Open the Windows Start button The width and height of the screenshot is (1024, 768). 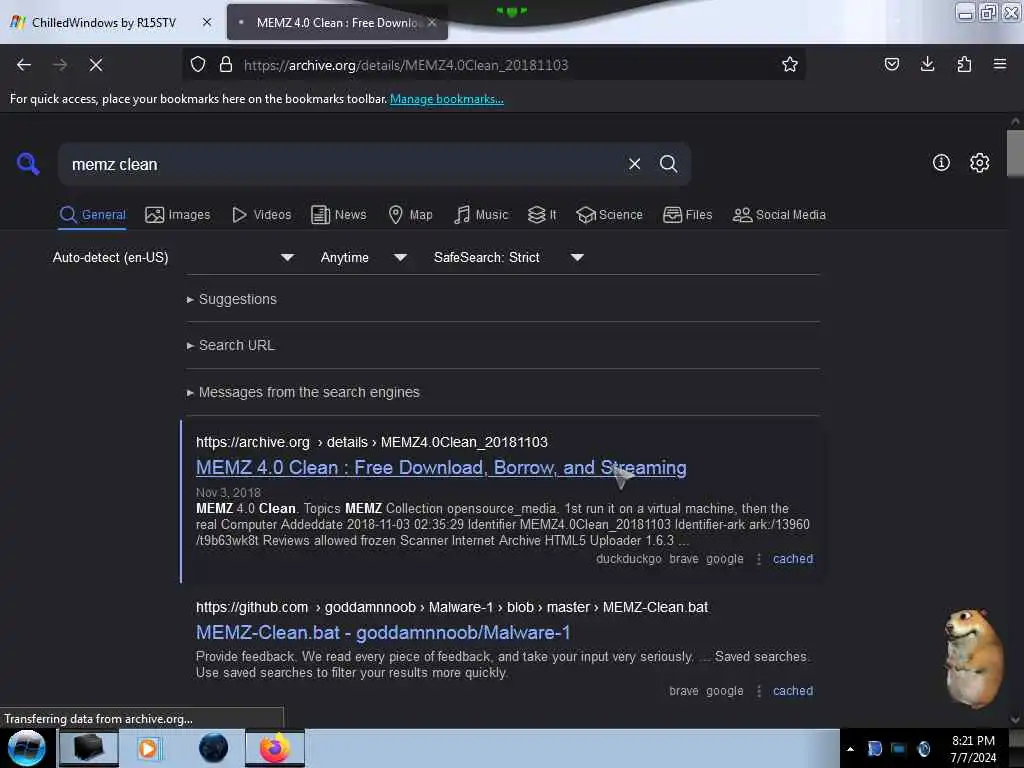(26, 748)
